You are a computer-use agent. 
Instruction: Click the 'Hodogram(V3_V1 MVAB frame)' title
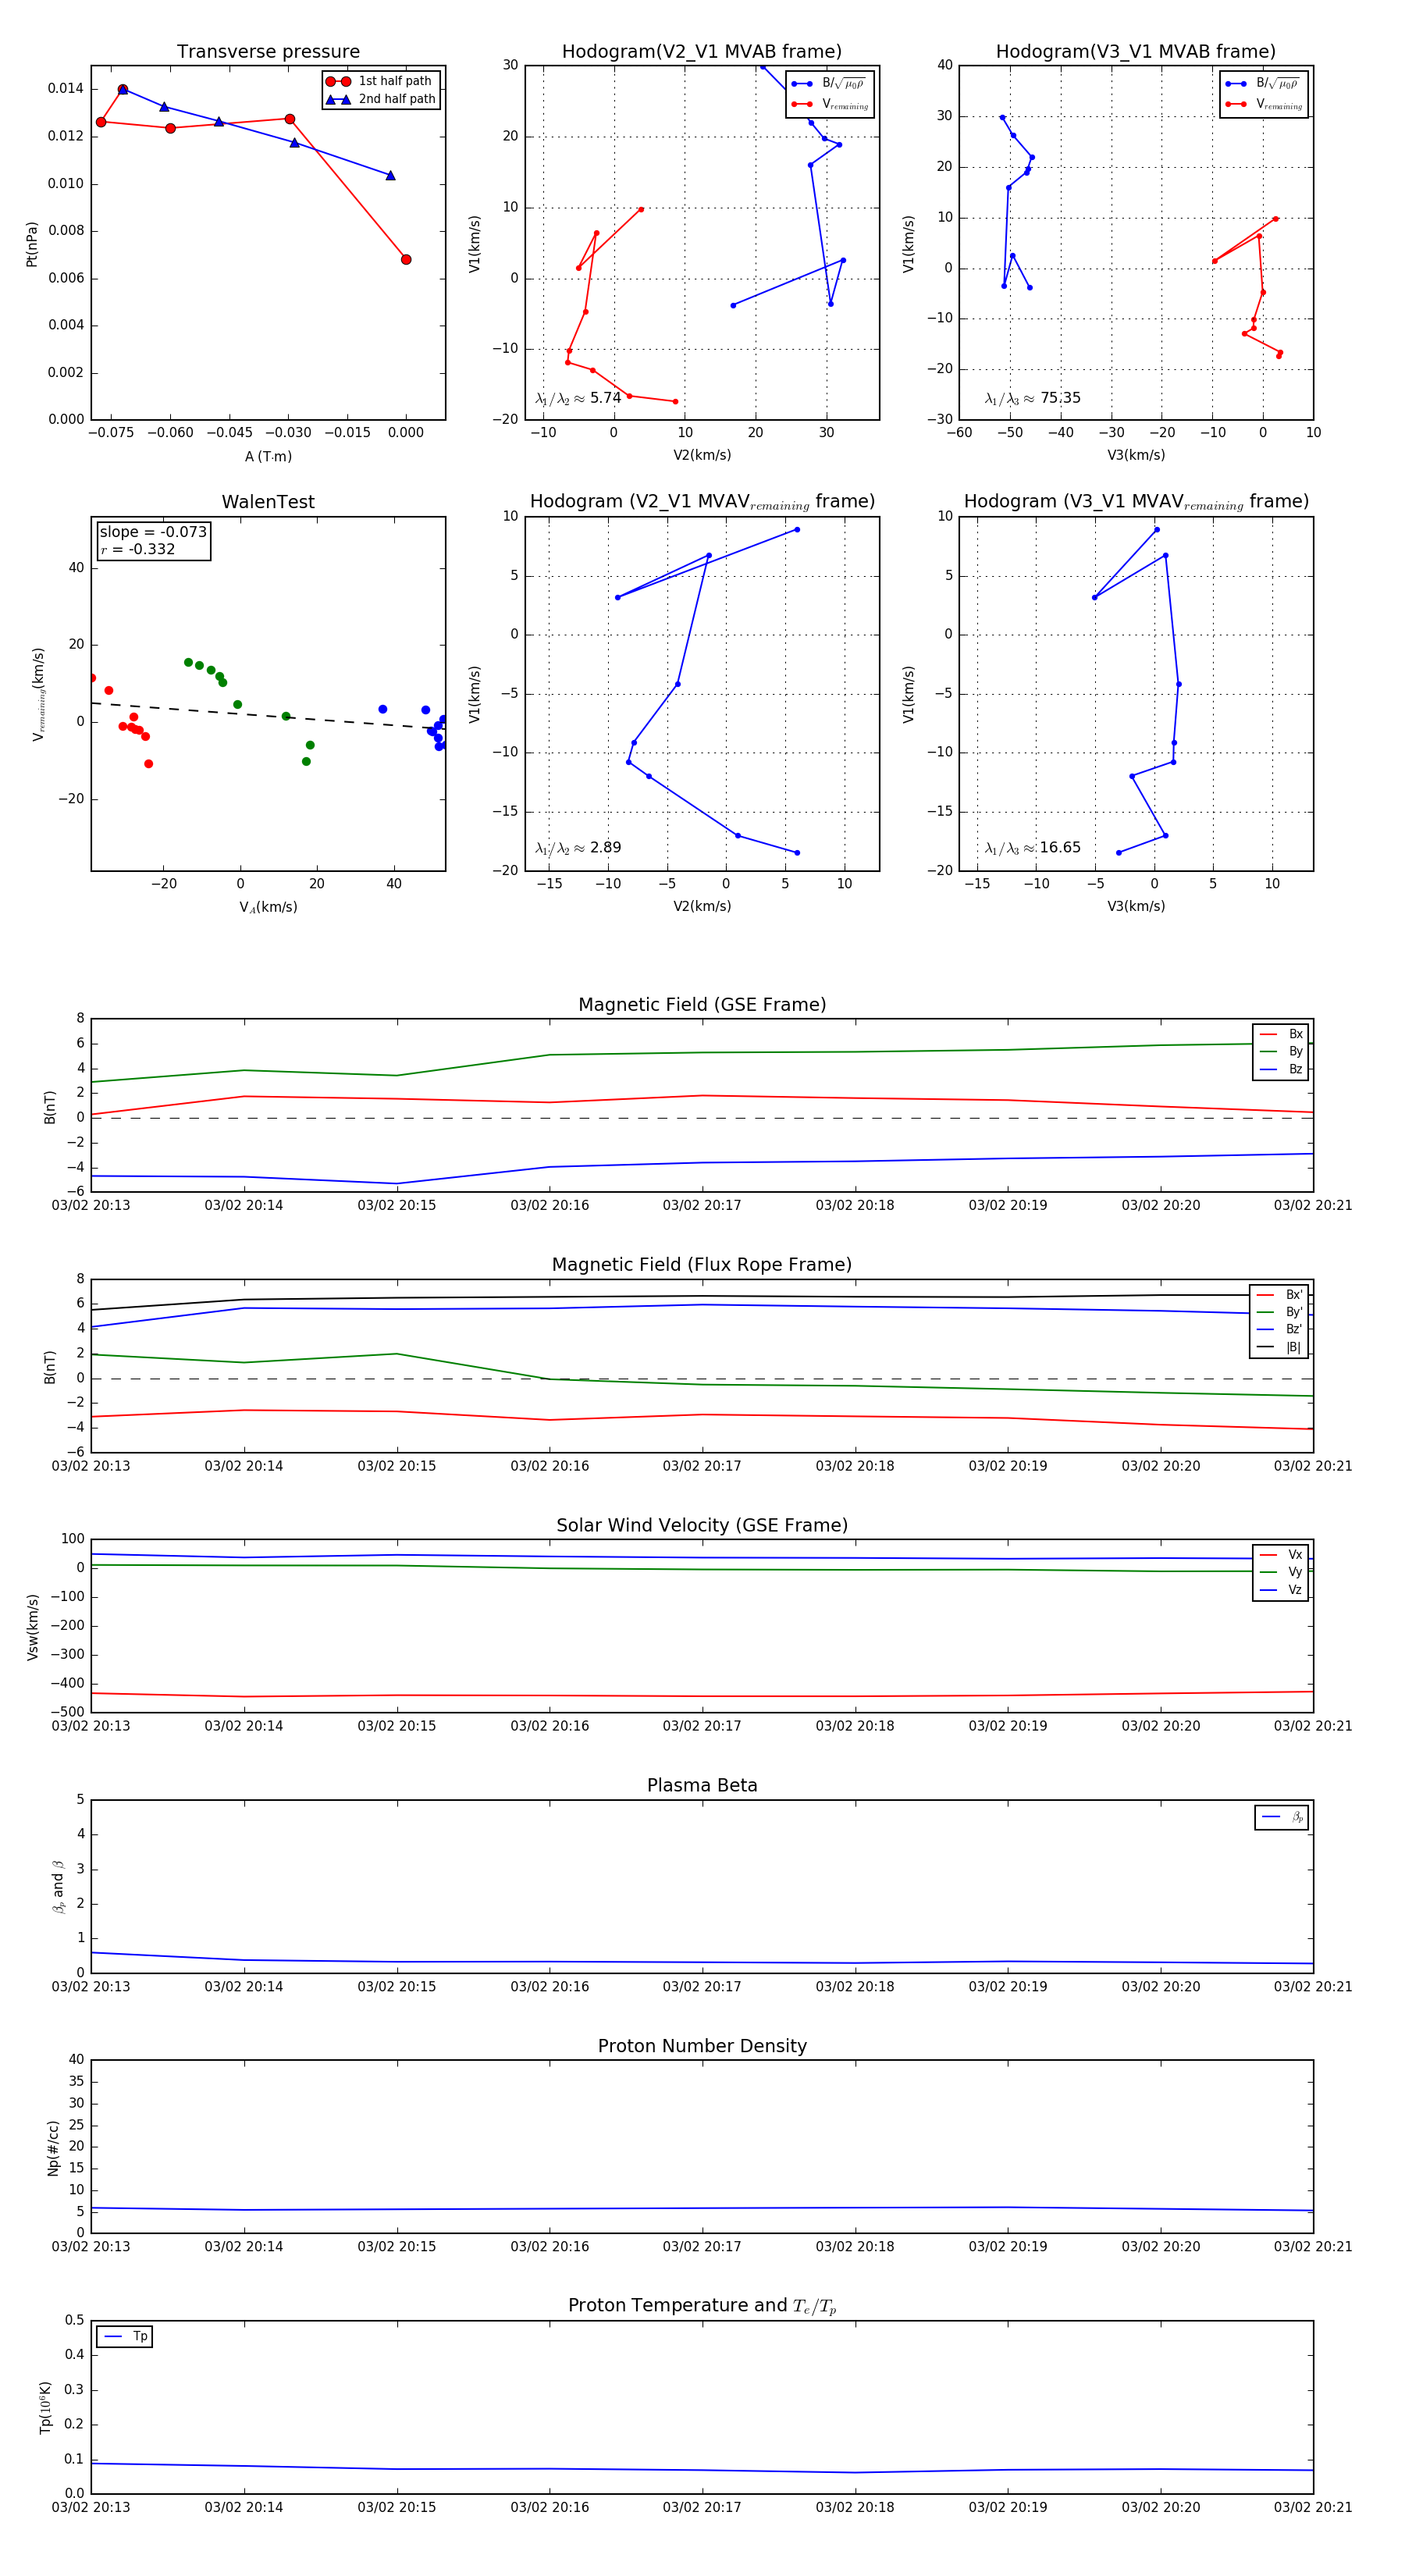tap(1136, 52)
